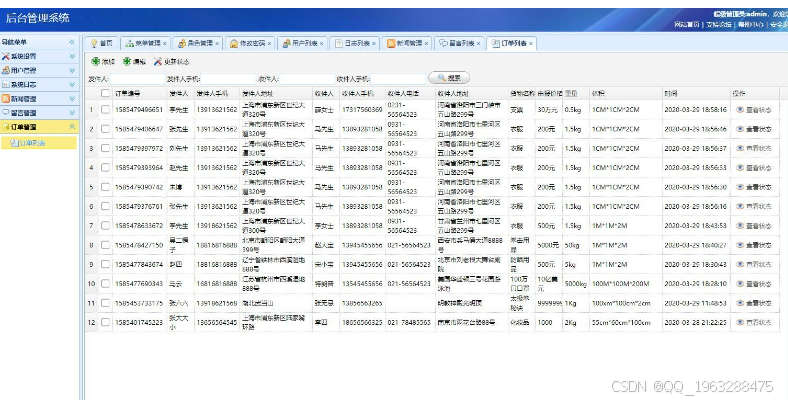Close the 用户列表 tab
This screenshot has height=400, width=788.
click(x=322, y=44)
